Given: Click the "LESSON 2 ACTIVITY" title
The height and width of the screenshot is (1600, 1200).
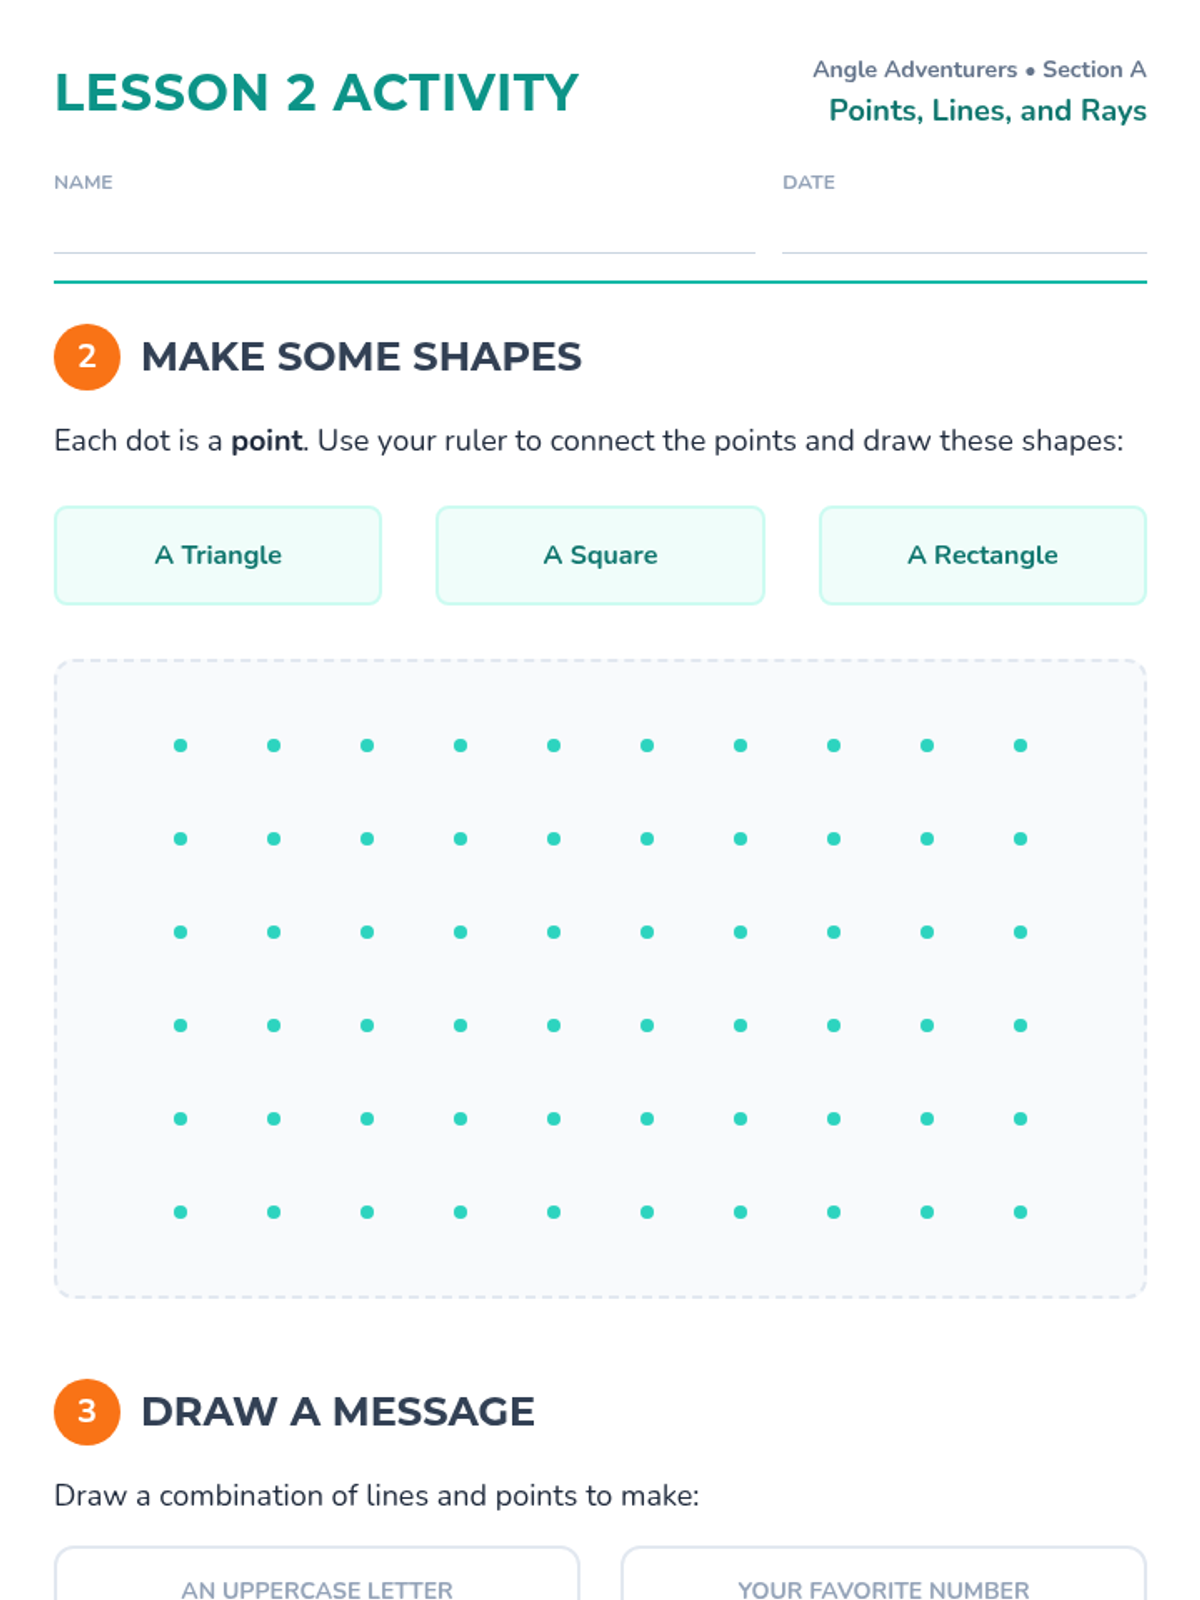Looking at the screenshot, I should point(316,93).
